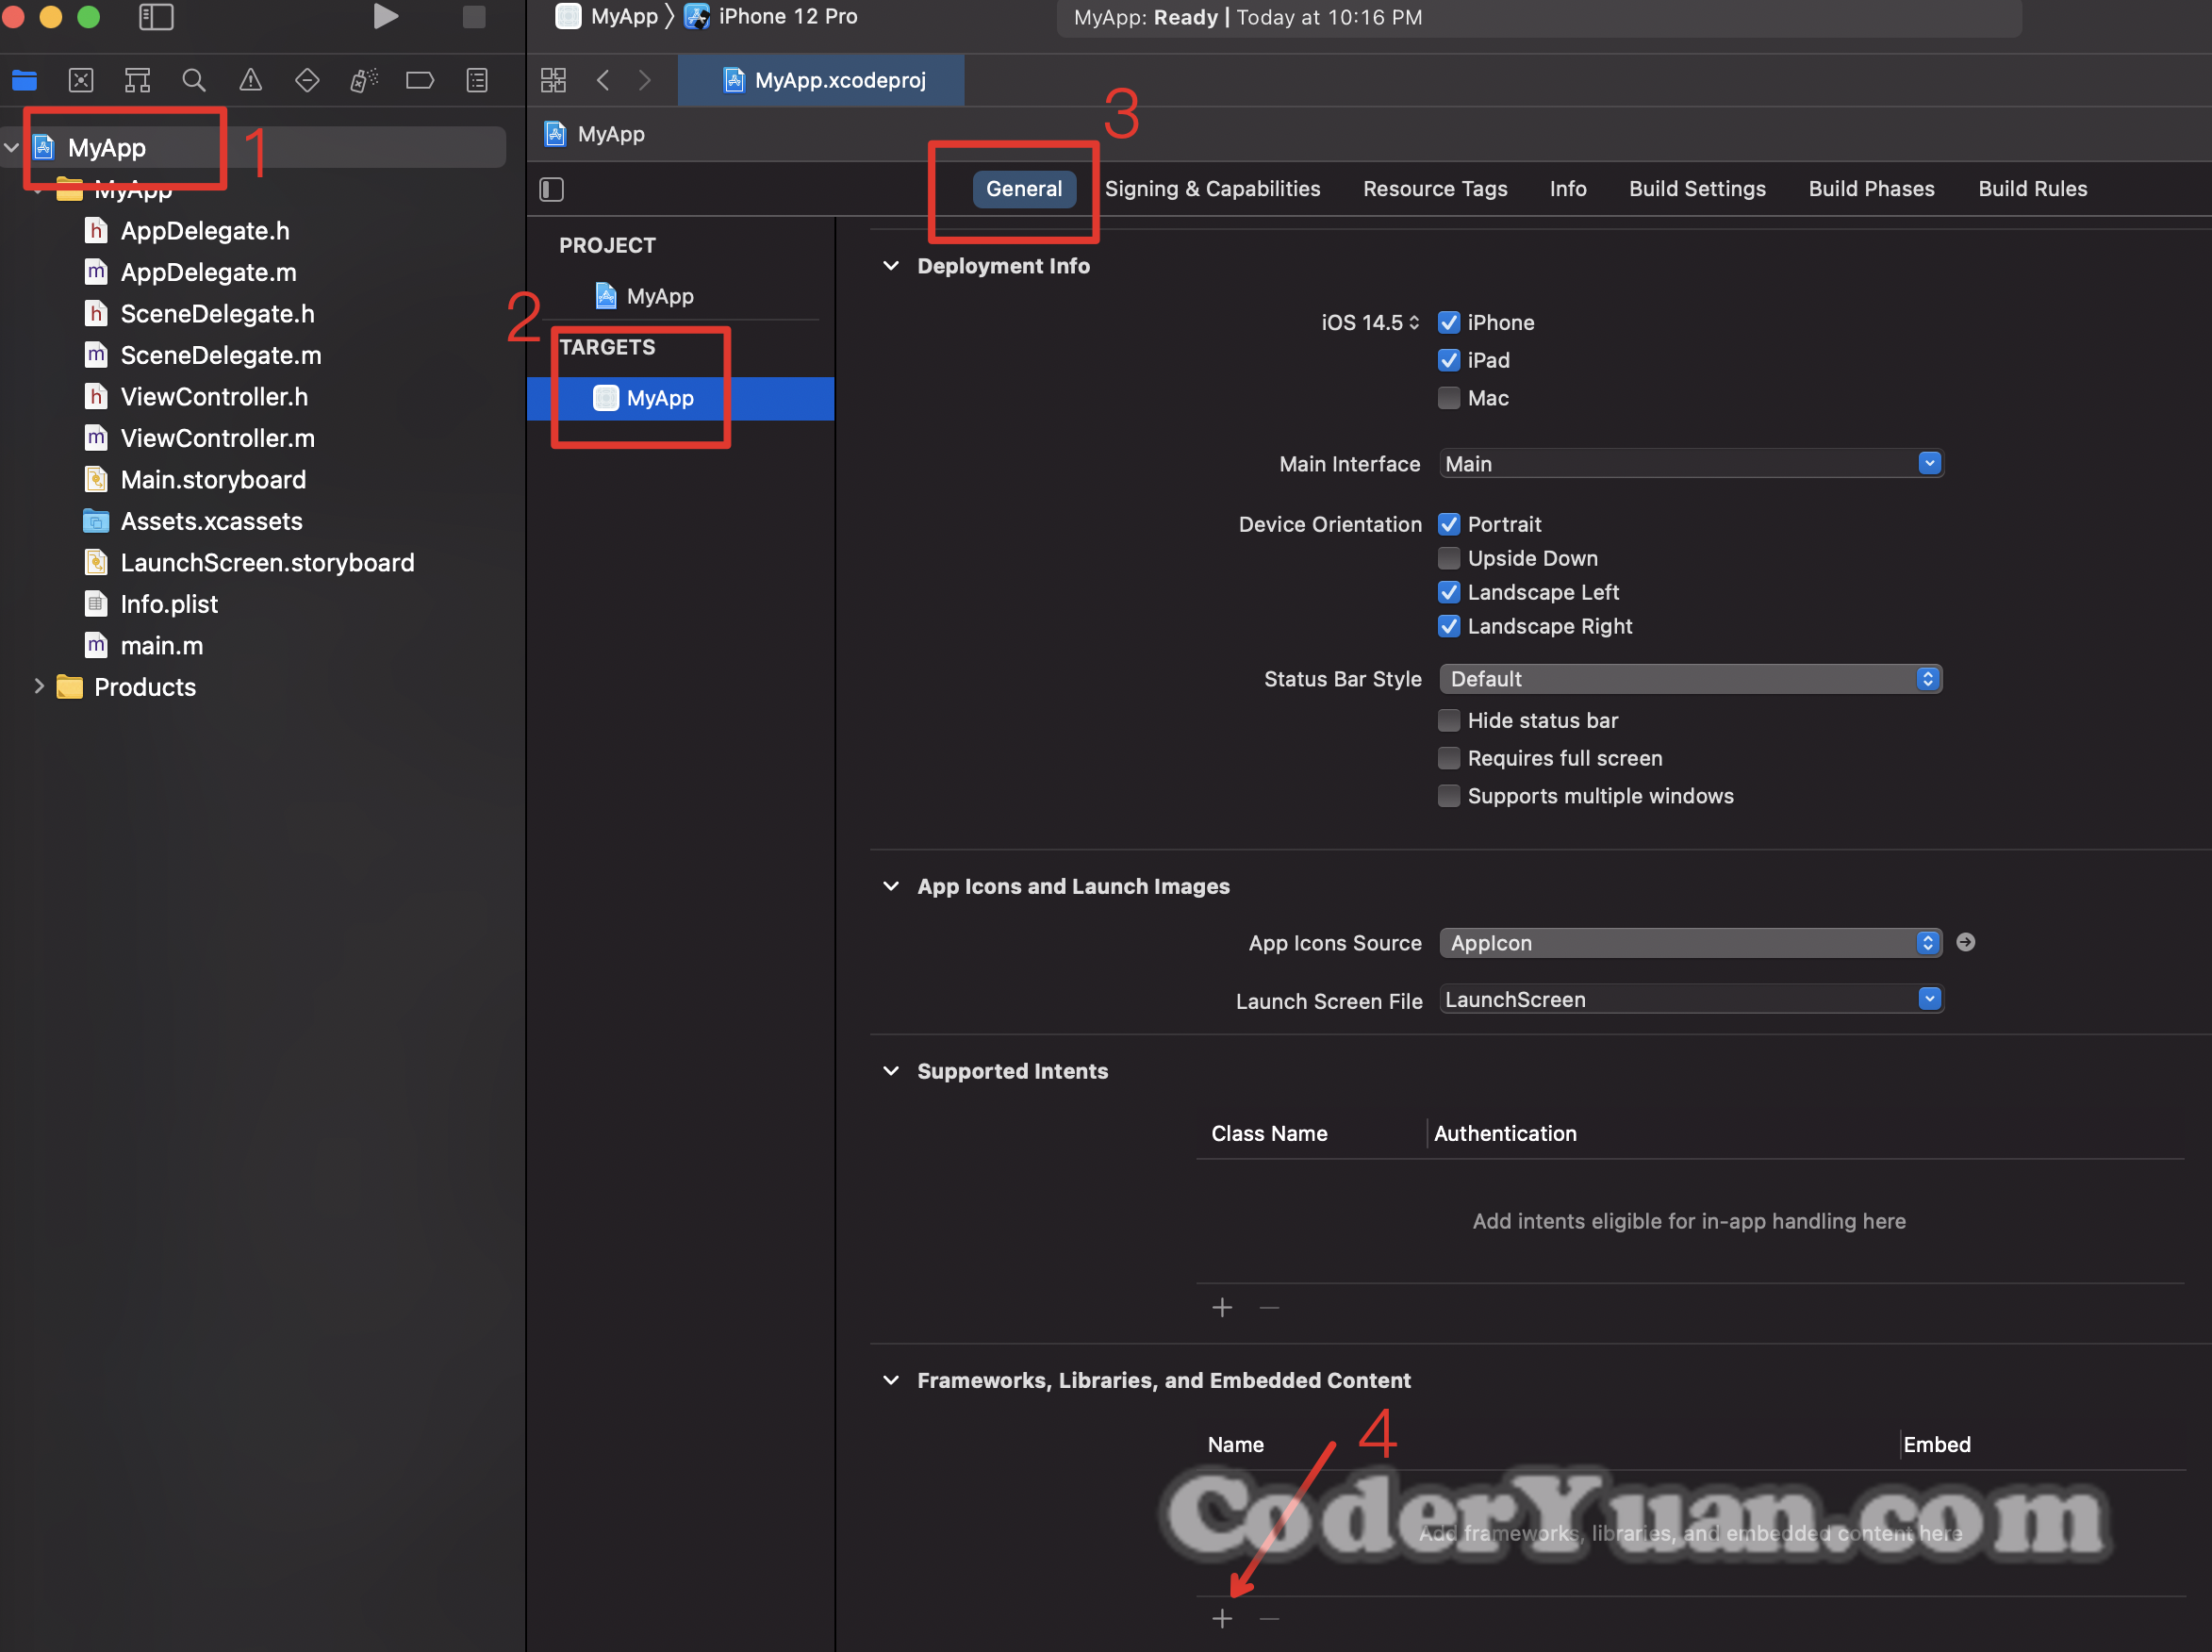Click minus button under Supported Intents
Screen dimensions: 2212x1652
coord(1269,1307)
